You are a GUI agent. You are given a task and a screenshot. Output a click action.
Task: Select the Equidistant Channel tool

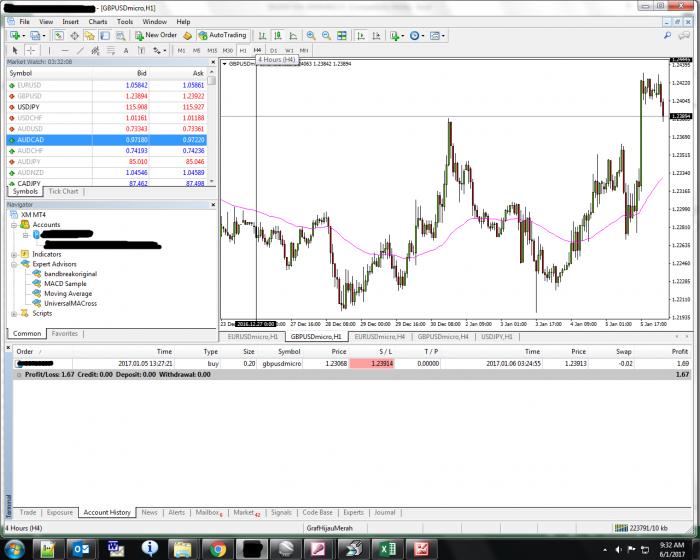95,50
